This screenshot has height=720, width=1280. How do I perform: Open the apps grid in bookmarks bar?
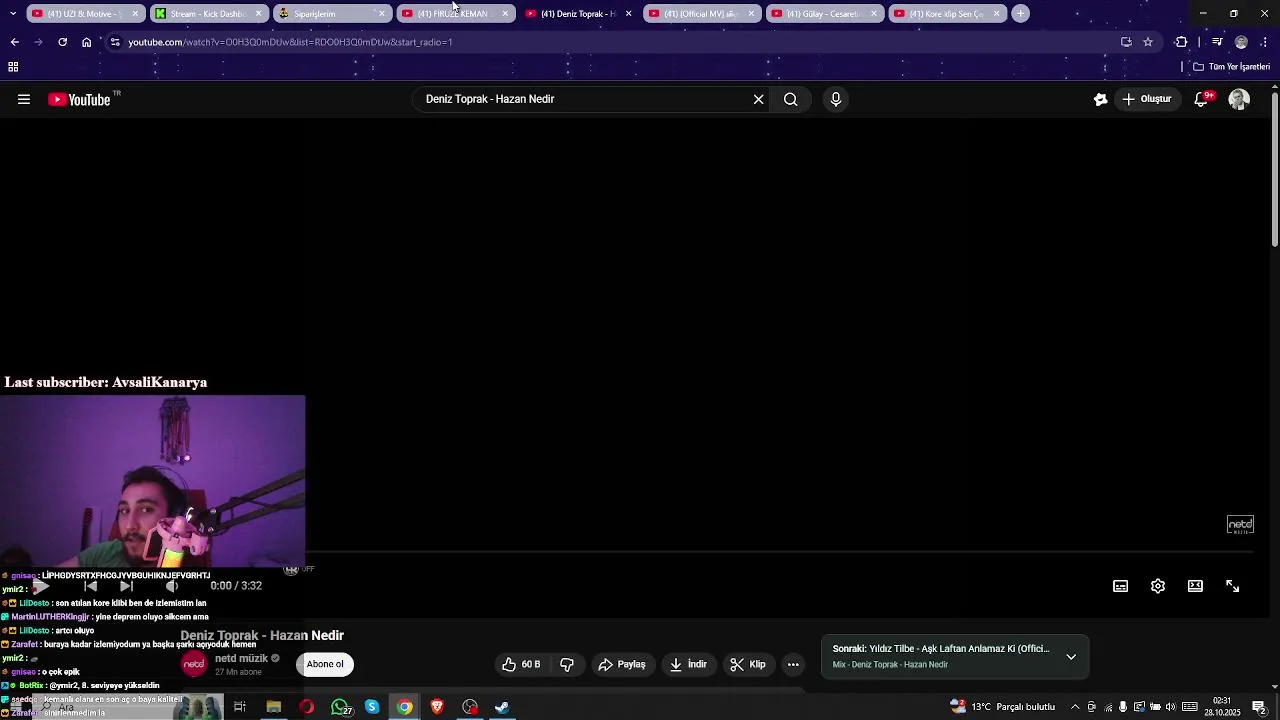pyautogui.click(x=13, y=67)
